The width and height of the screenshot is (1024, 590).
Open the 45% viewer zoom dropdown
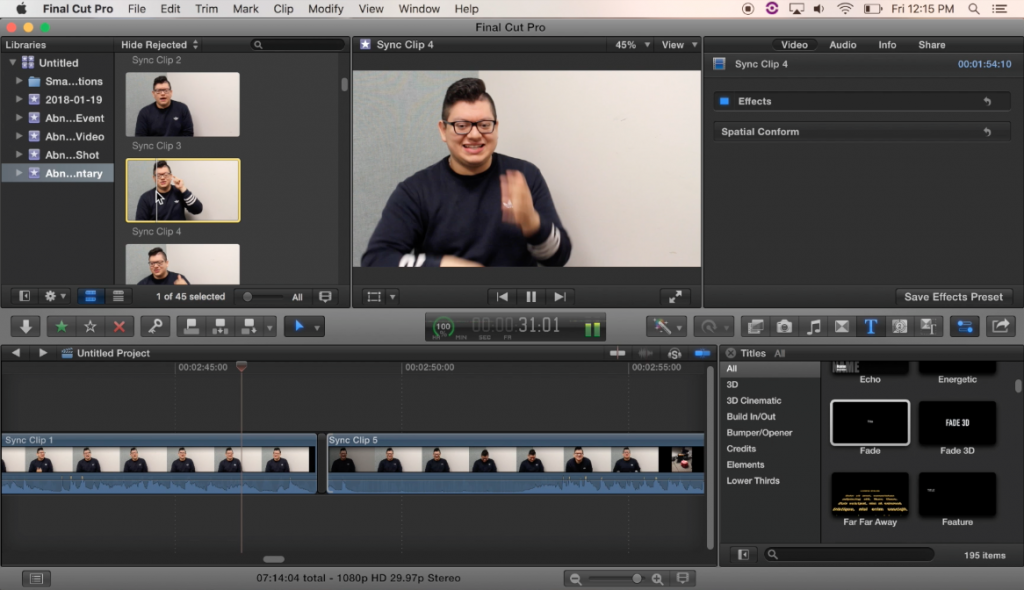click(632, 44)
